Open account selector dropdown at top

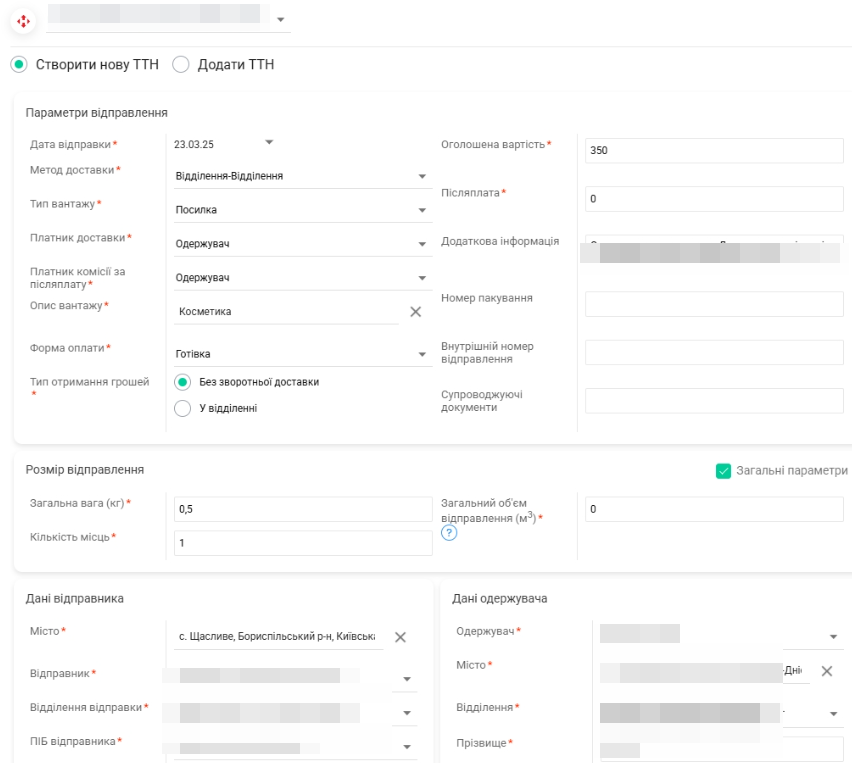pyautogui.click(x=280, y=20)
